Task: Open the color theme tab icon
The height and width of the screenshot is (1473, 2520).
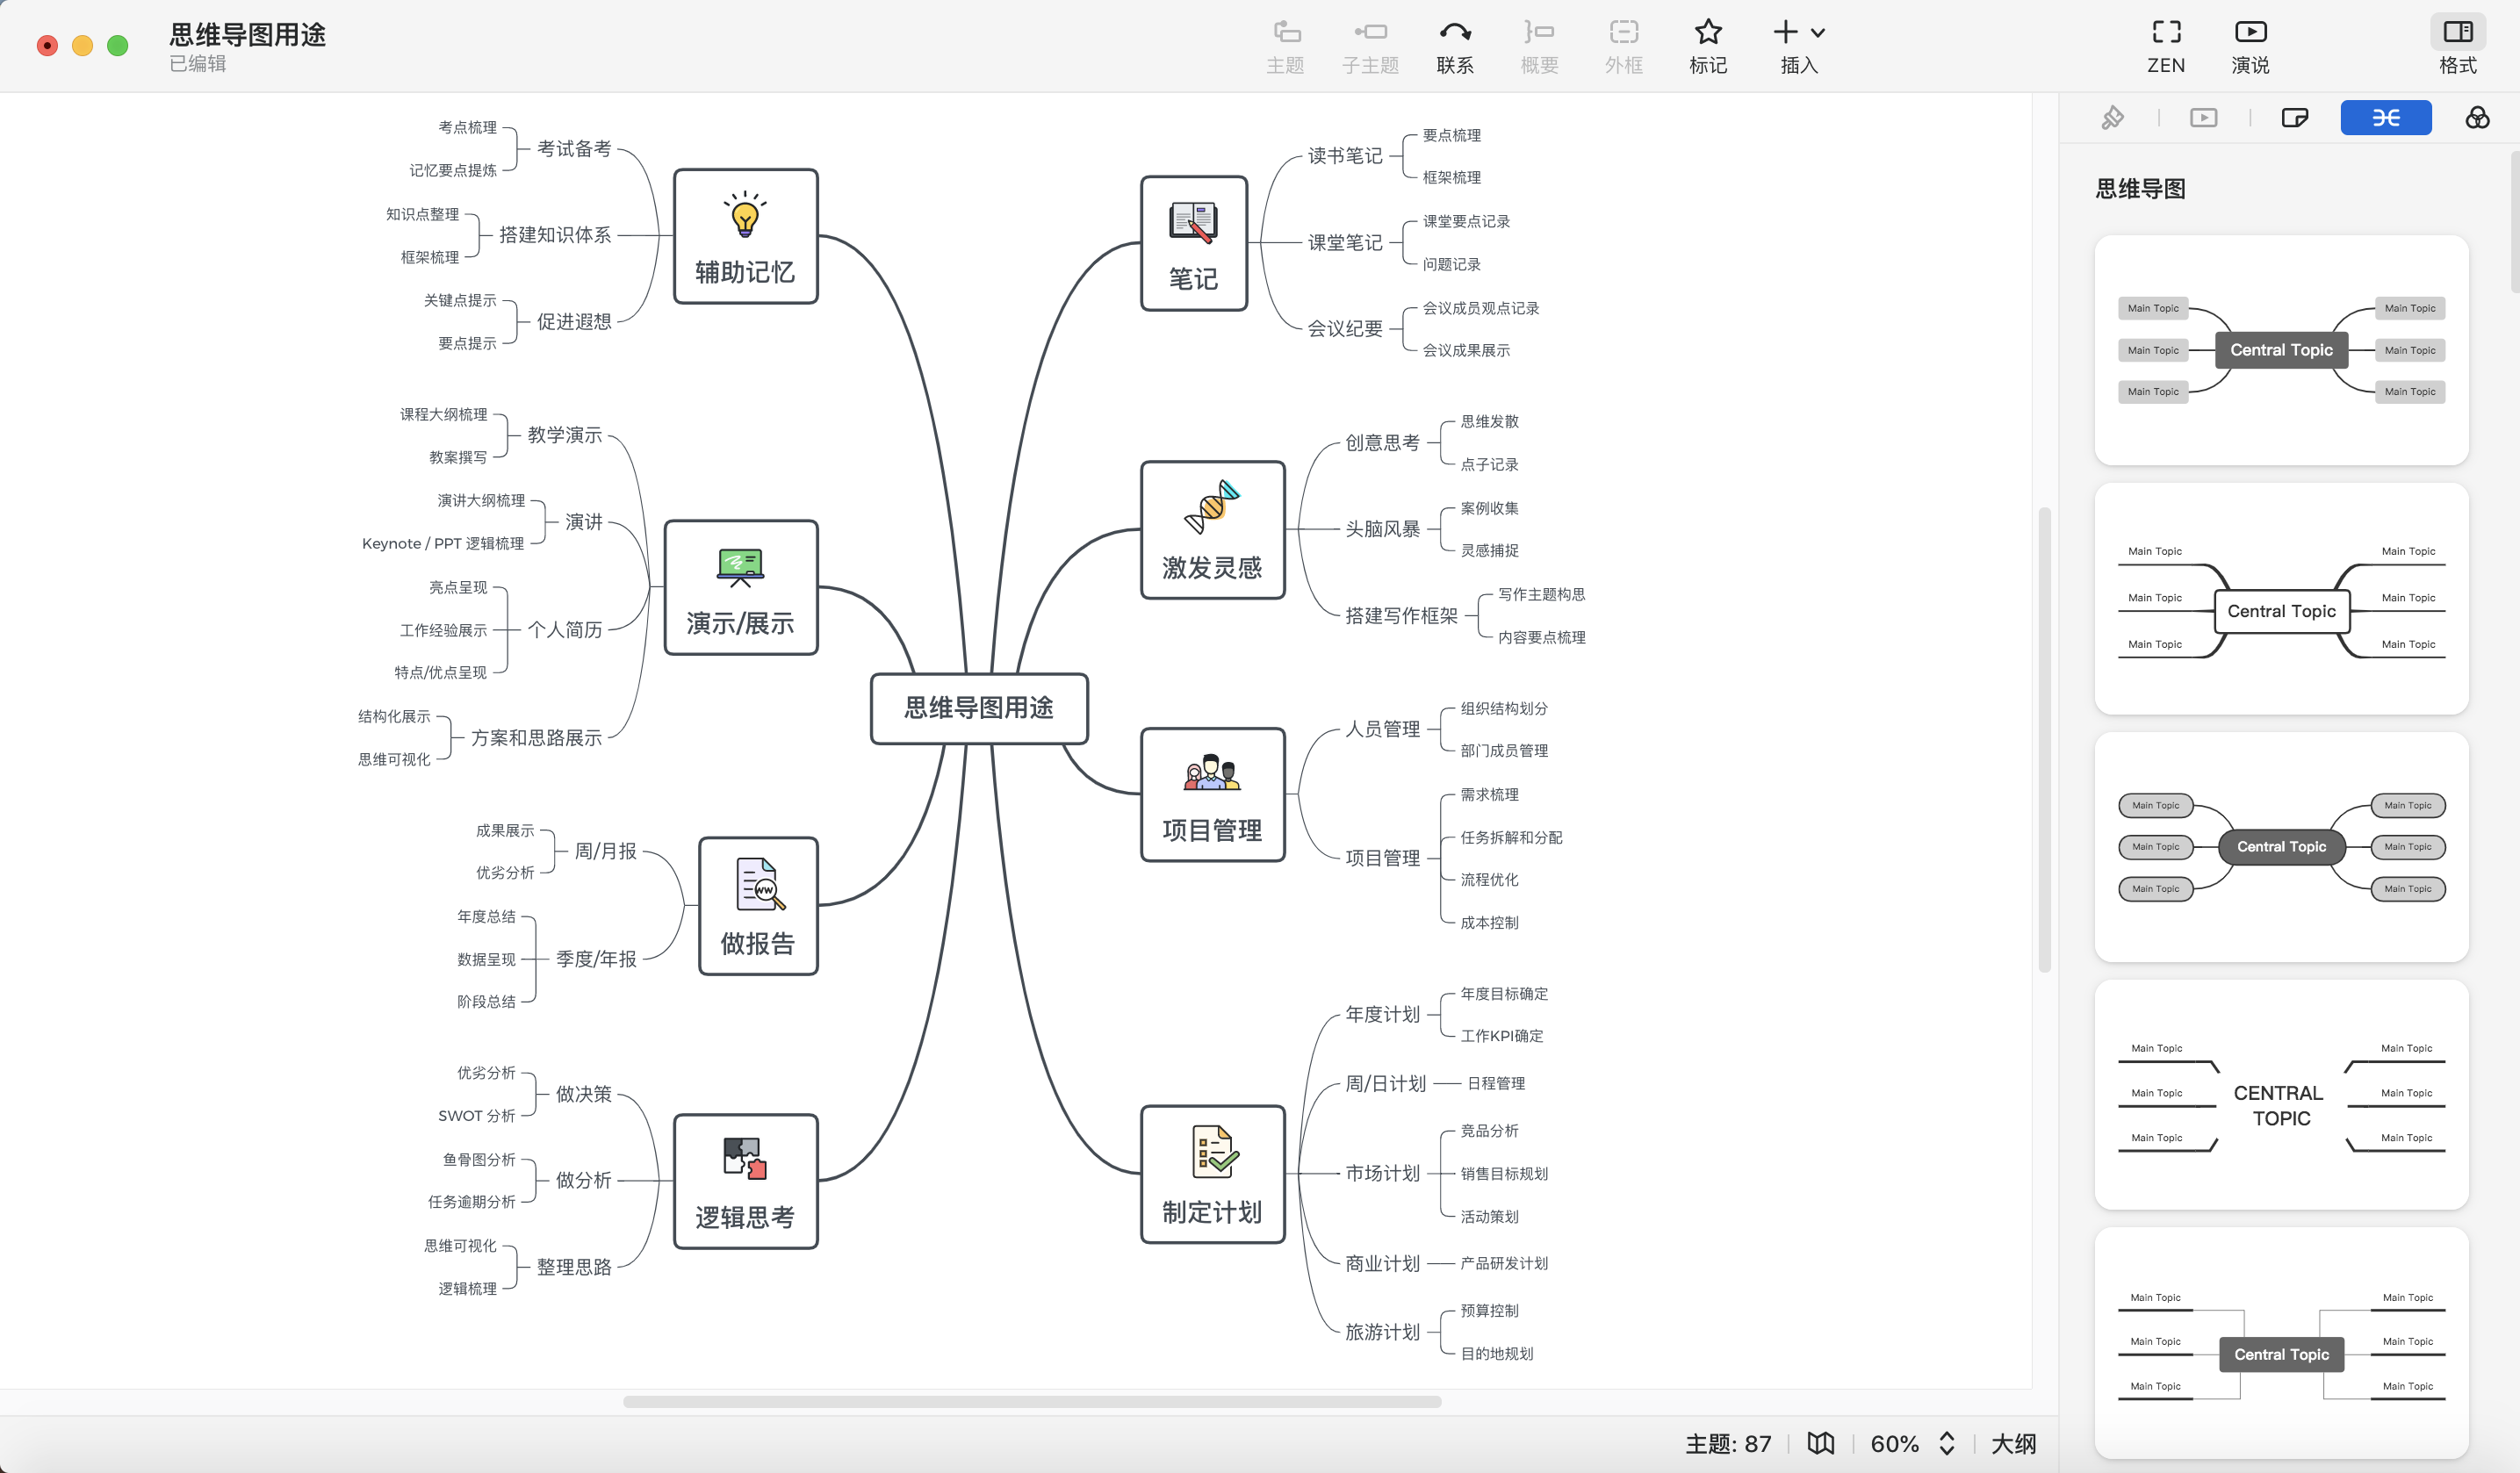Action: (2477, 118)
